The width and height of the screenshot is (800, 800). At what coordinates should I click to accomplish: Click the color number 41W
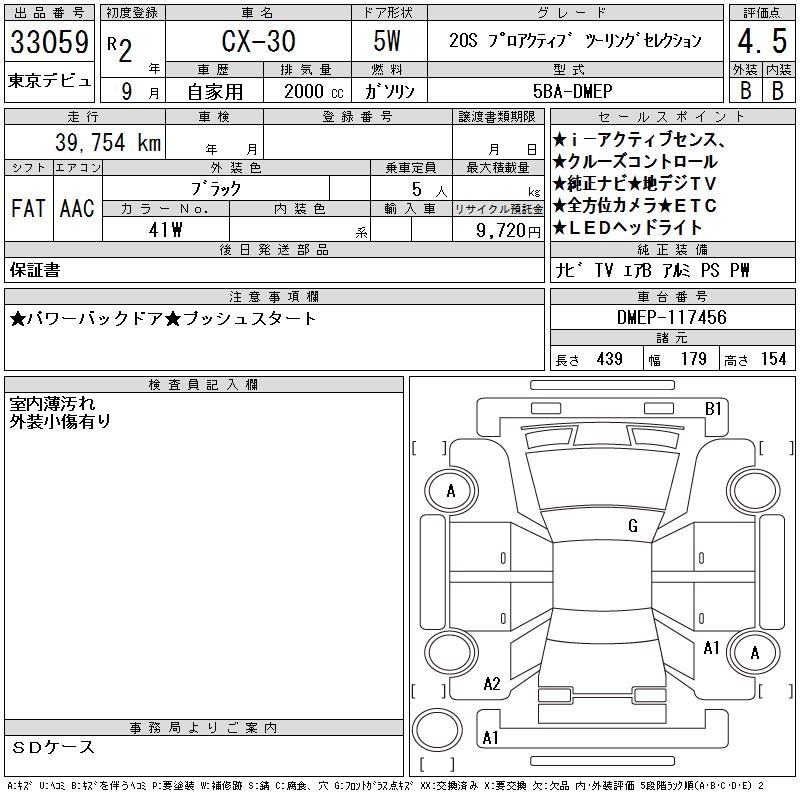(x=165, y=230)
